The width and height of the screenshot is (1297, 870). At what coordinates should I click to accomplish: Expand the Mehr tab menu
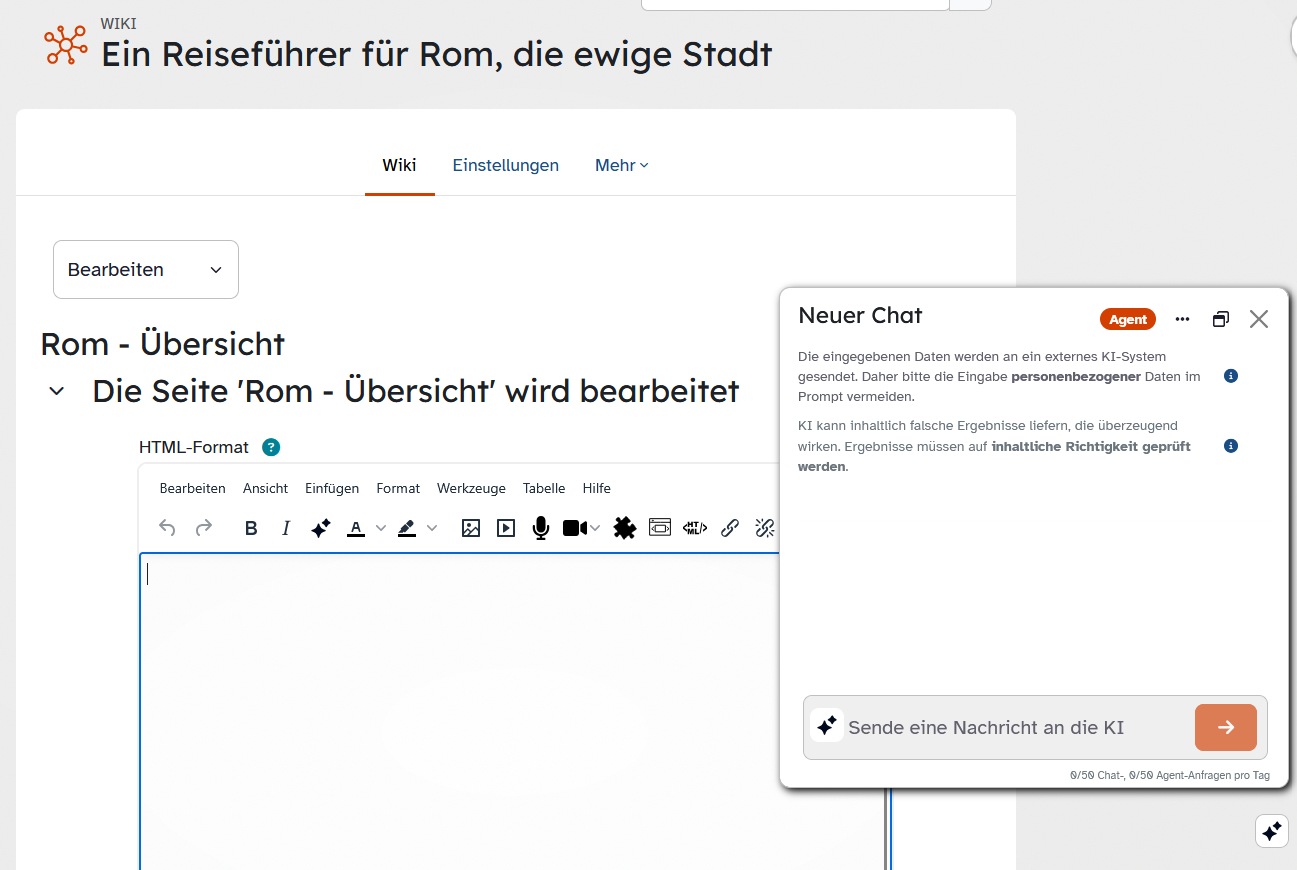[x=621, y=165]
